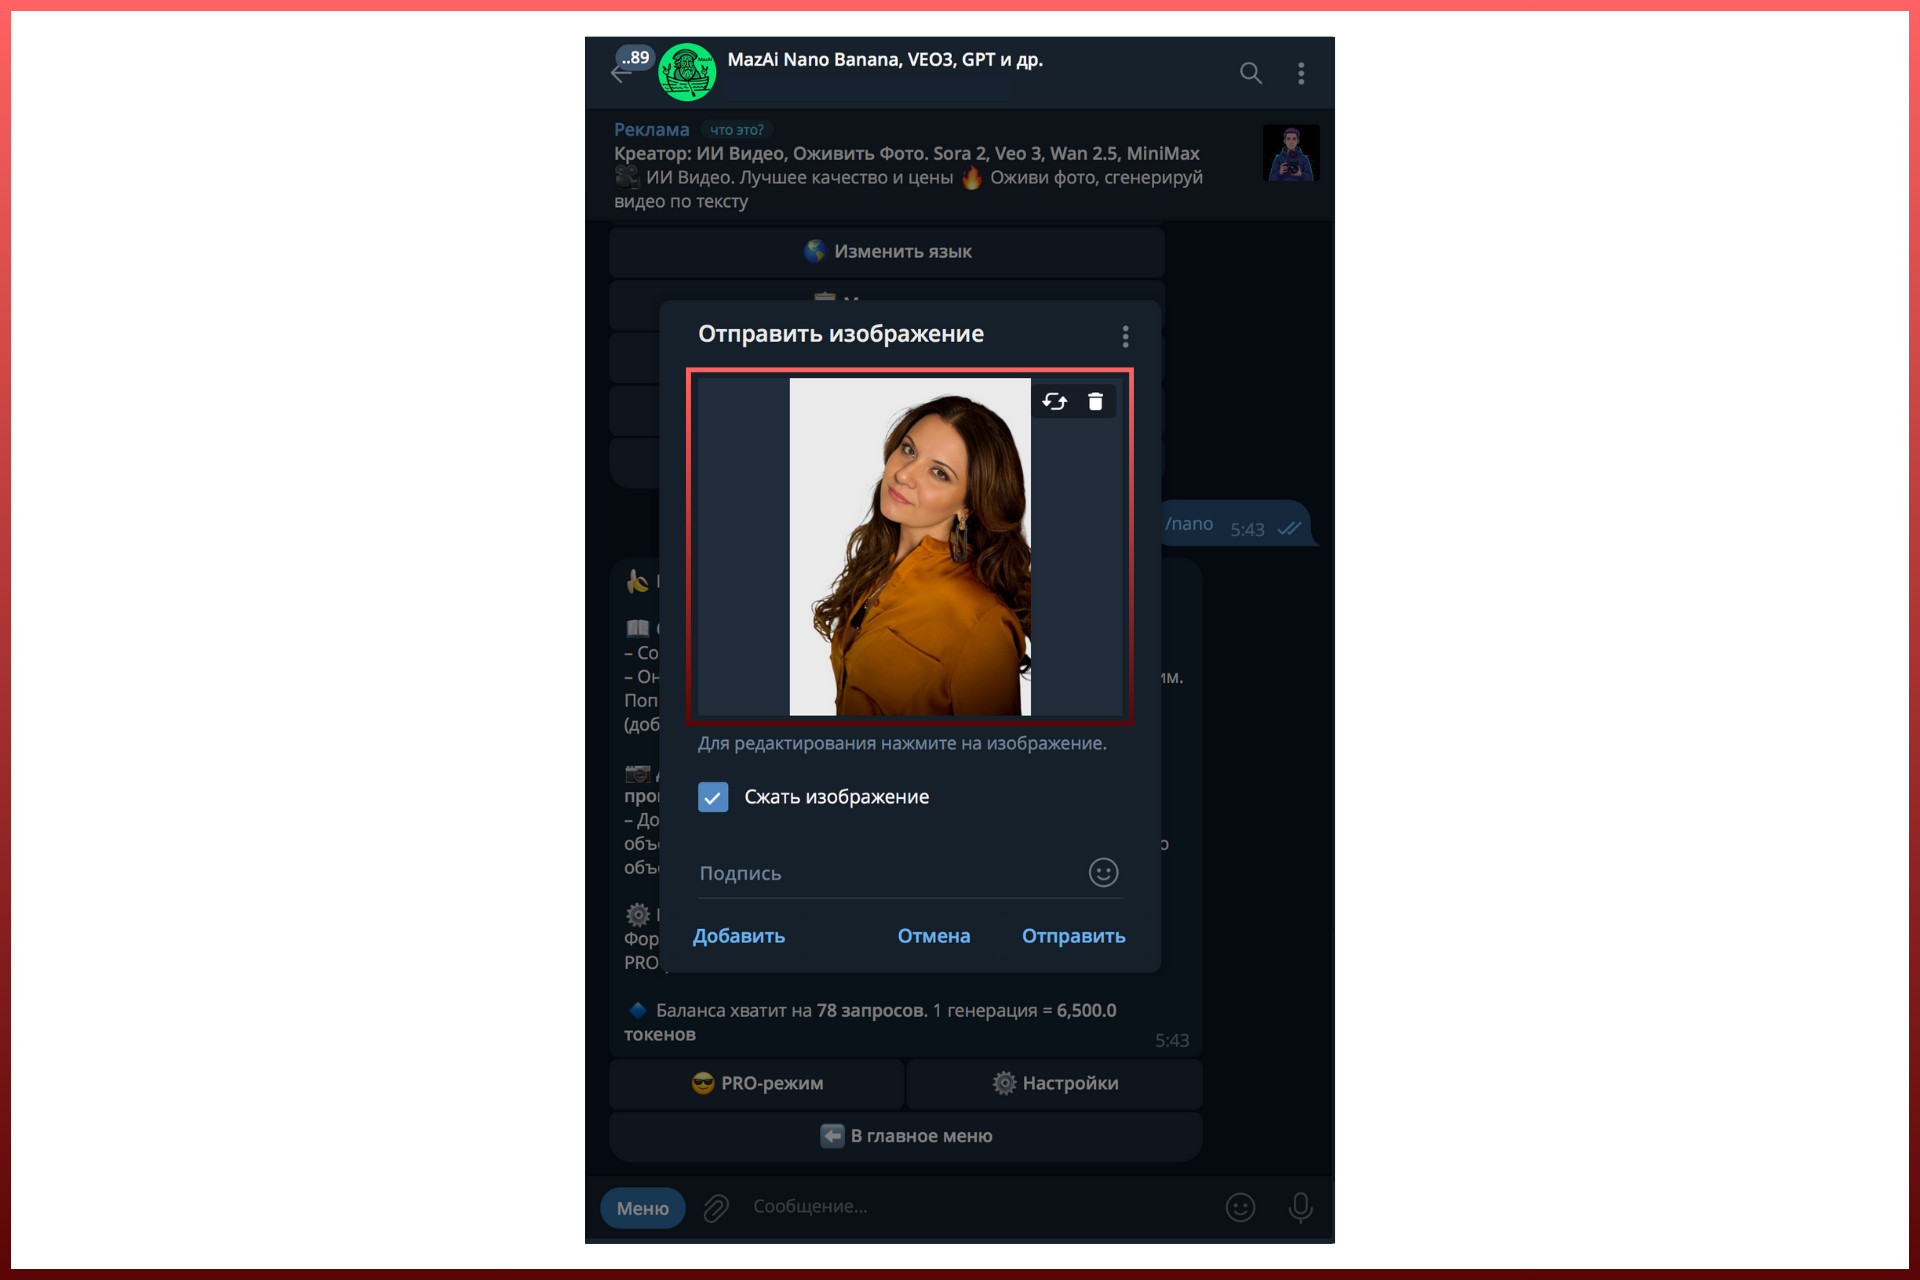Click the 'что это?' ad link
1920x1280 pixels.
737,130
